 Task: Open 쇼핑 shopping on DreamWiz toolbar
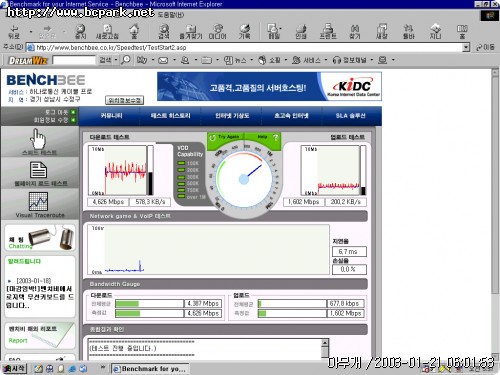(x=269, y=60)
